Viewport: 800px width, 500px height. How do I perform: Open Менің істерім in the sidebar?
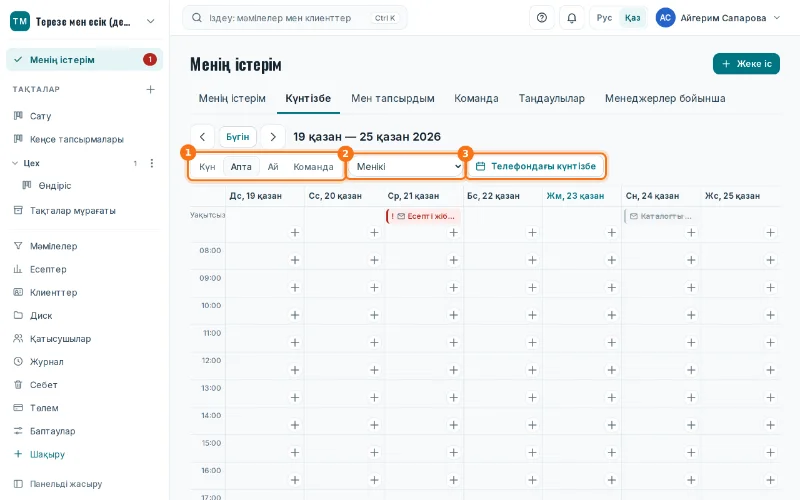[84, 60]
